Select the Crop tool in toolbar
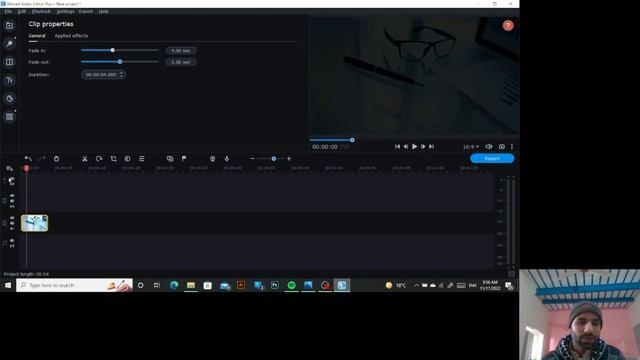Screen dimensions: 640x360 [113, 159]
